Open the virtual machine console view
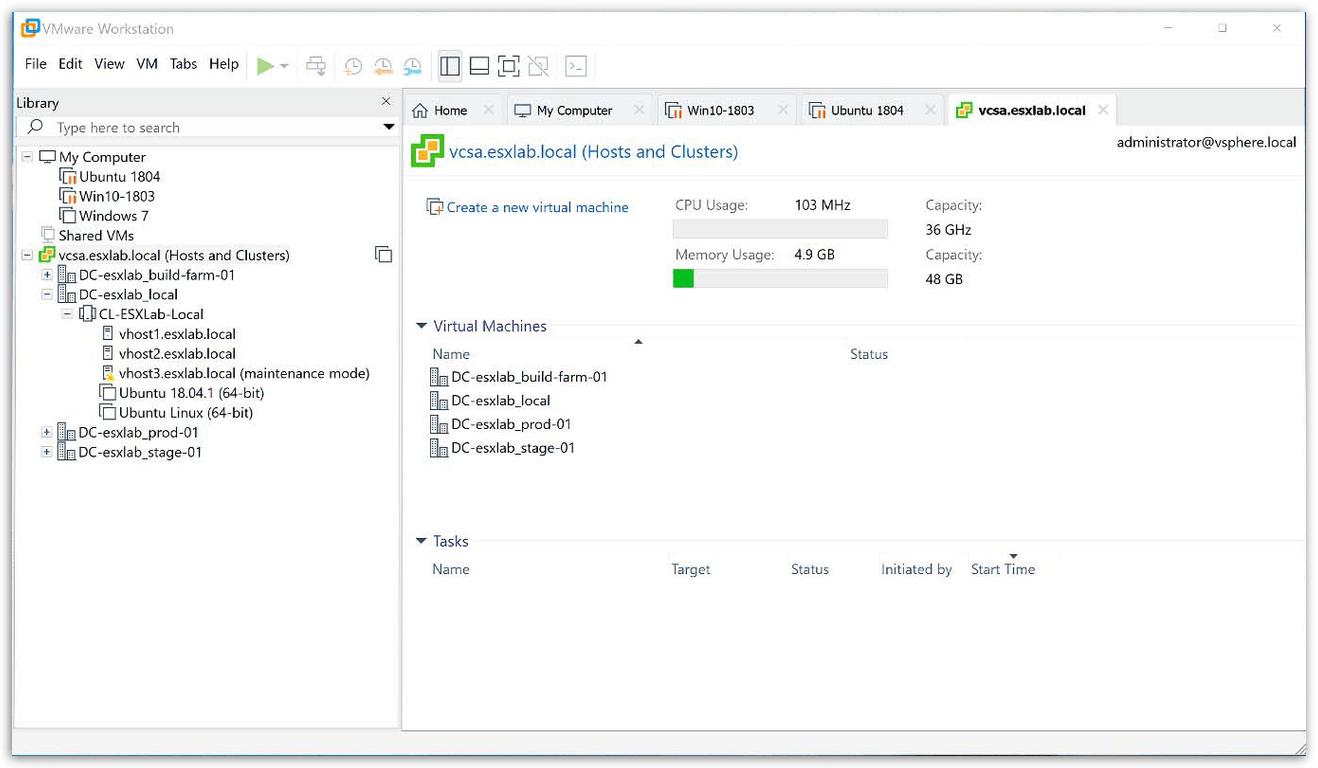This screenshot has height=768, width=1318. 576,65
